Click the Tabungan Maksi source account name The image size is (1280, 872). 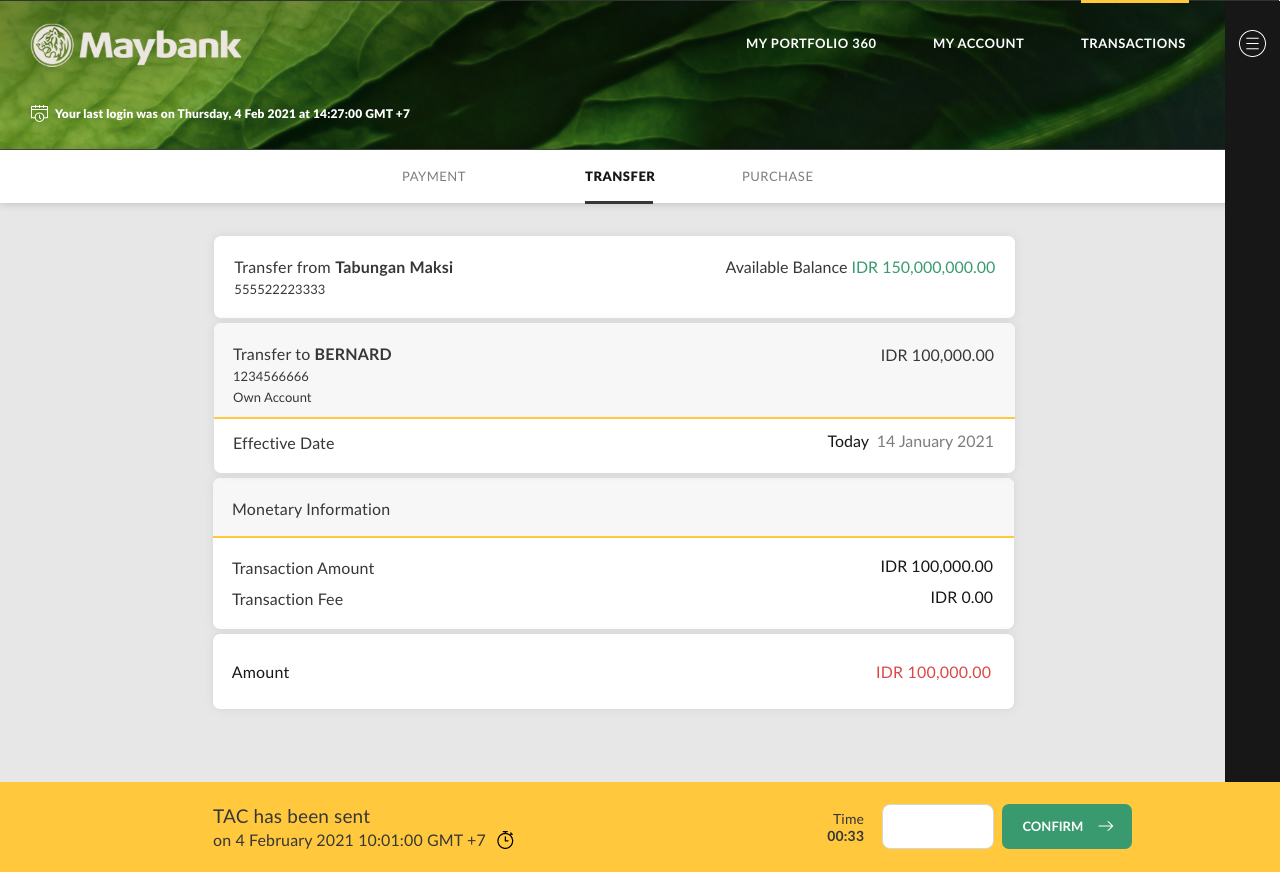click(393, 267)
